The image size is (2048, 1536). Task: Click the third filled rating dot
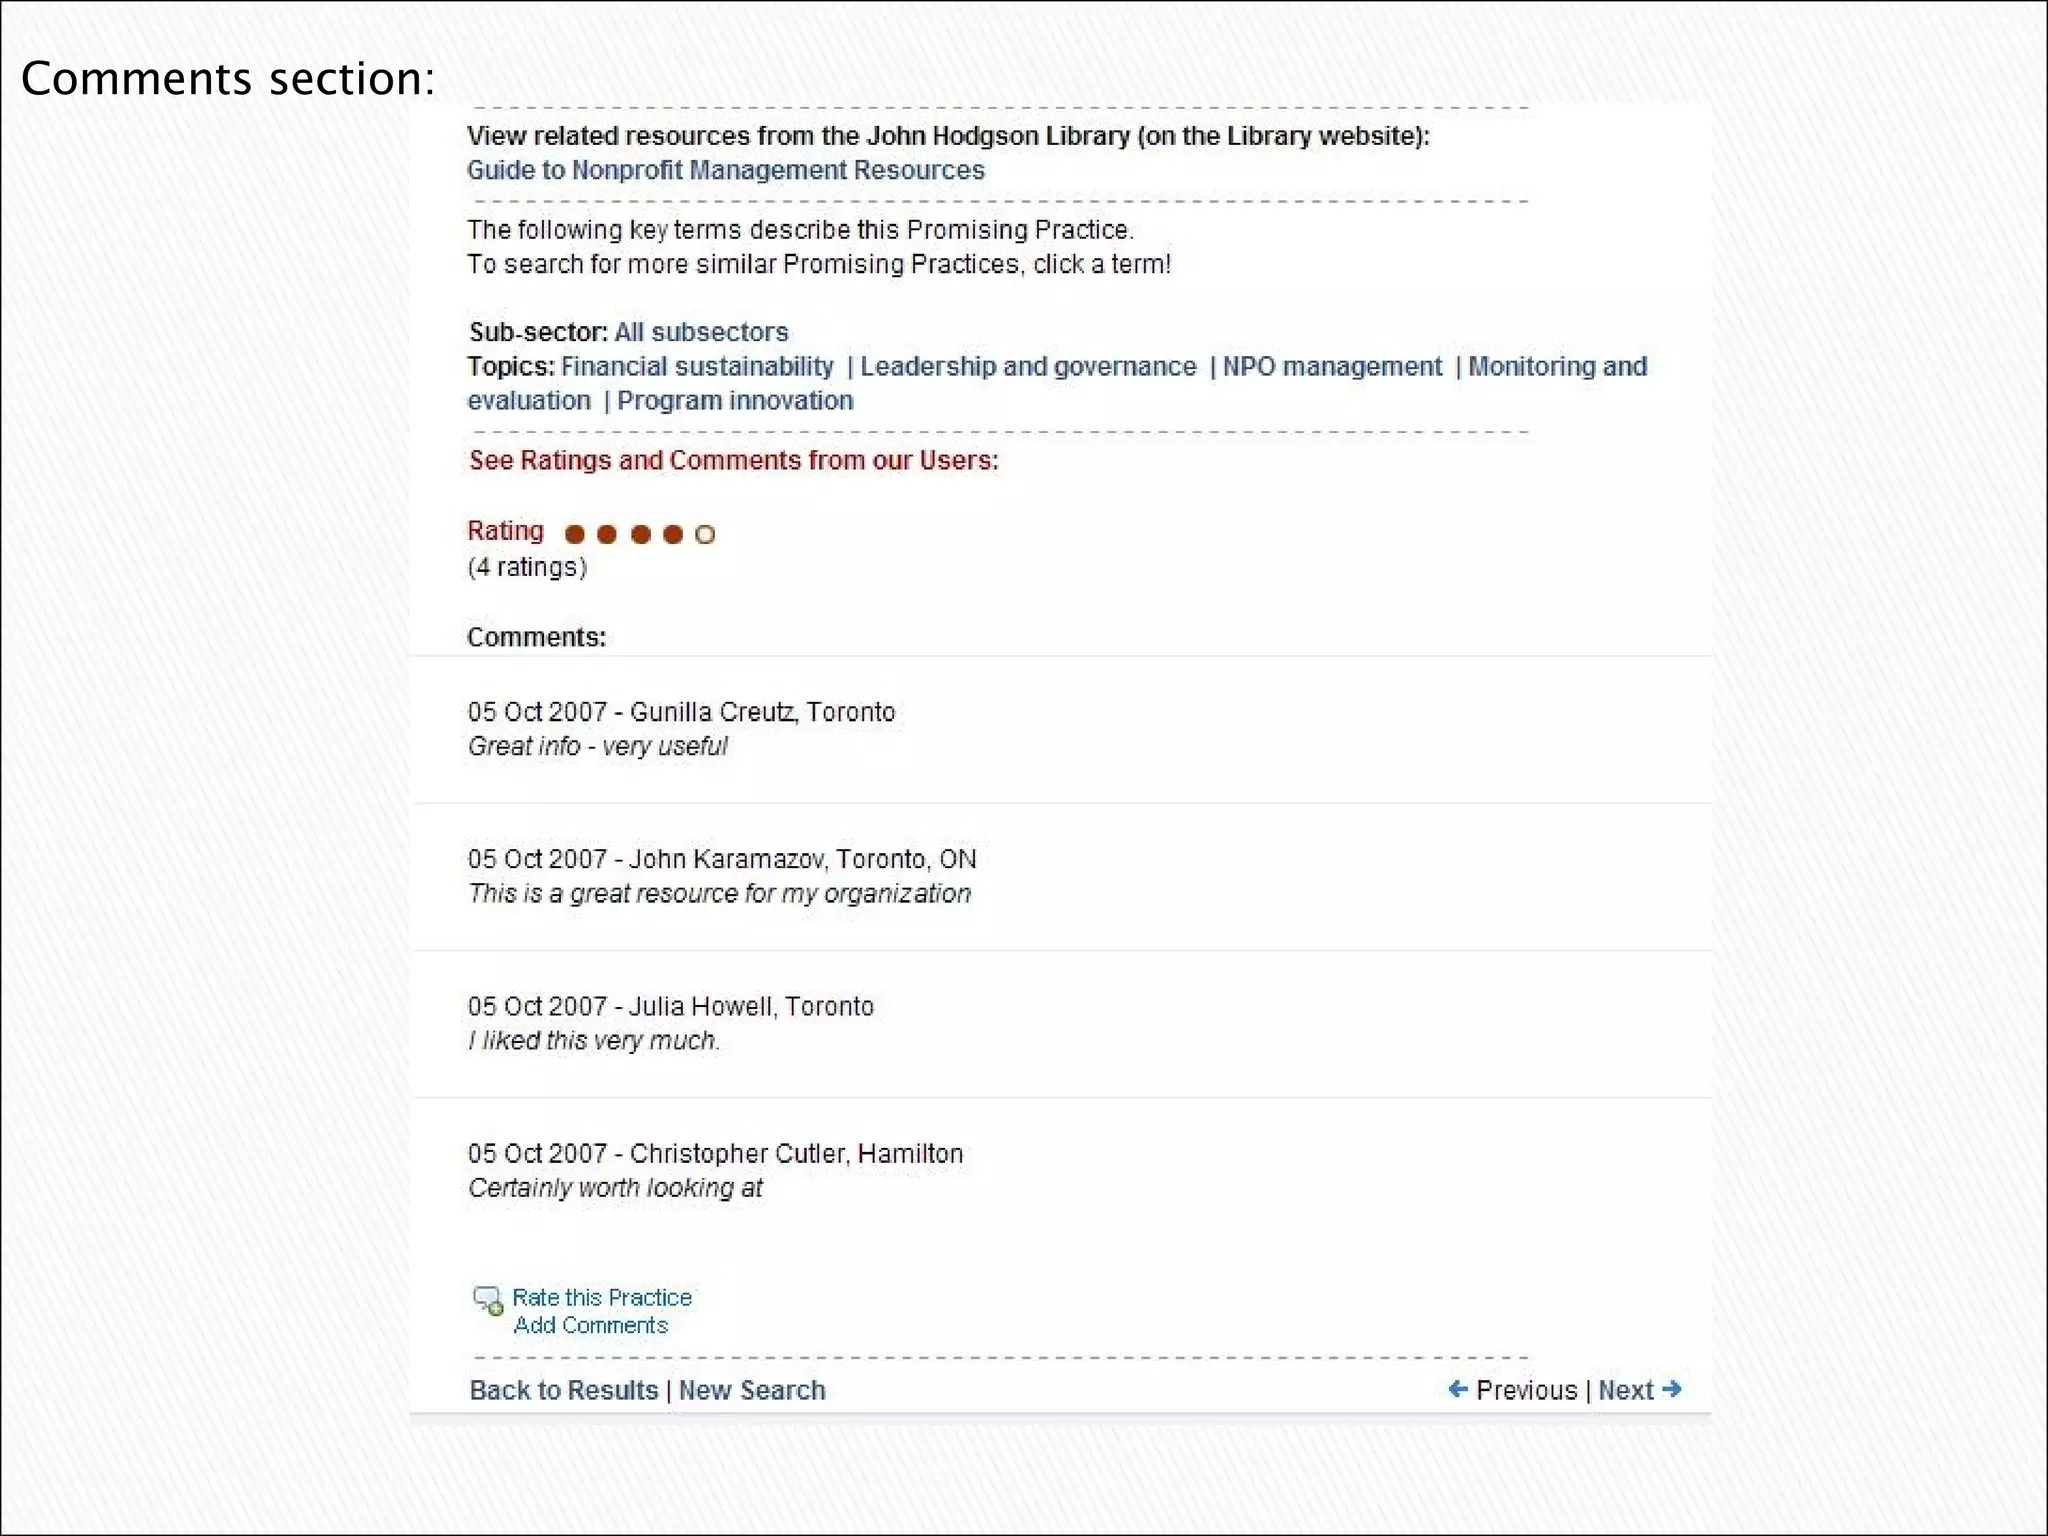pos(641,534)
